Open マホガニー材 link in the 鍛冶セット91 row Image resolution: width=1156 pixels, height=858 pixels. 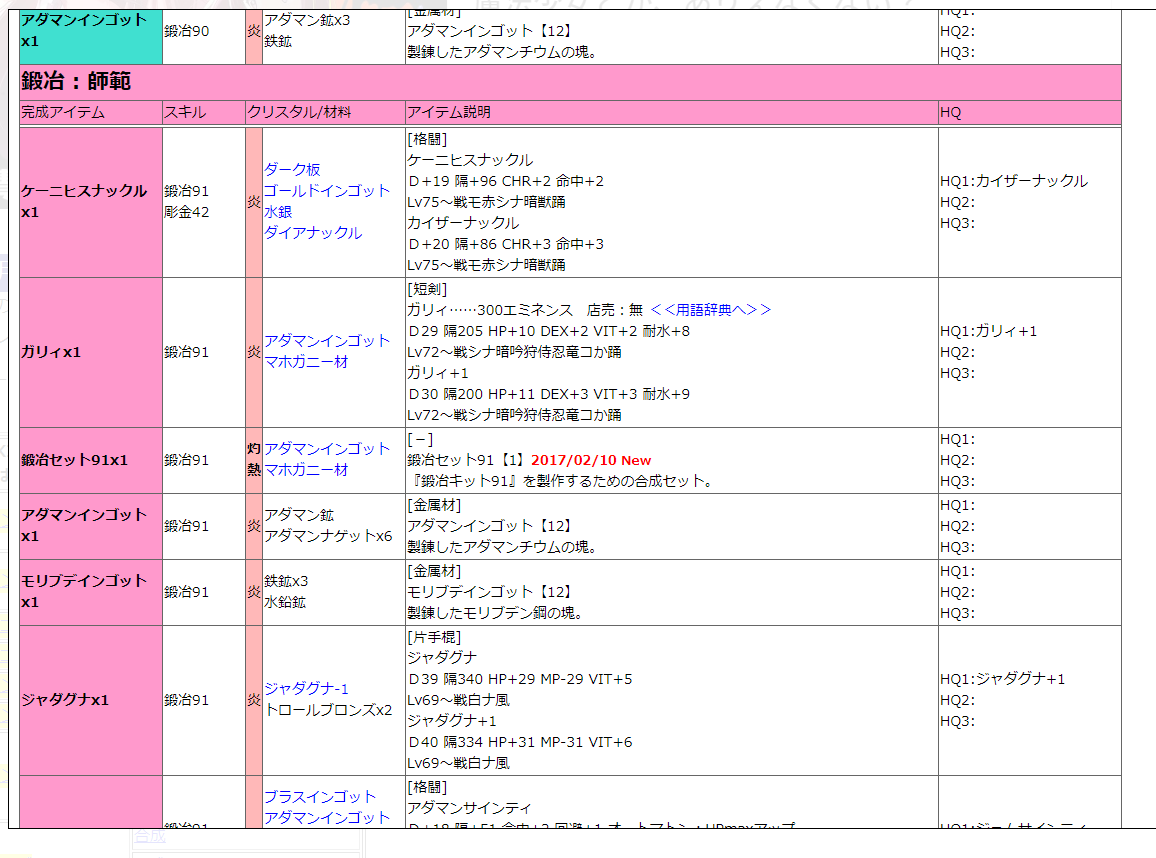point(306,470)
